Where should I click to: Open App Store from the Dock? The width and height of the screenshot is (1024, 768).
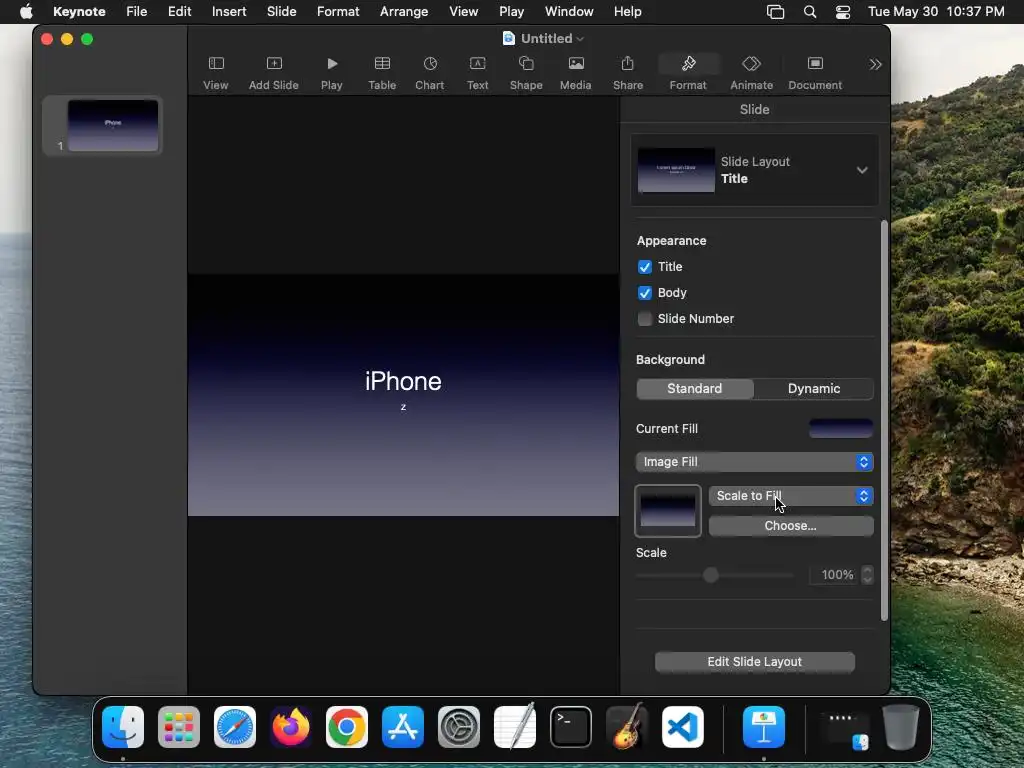[403, 727]
